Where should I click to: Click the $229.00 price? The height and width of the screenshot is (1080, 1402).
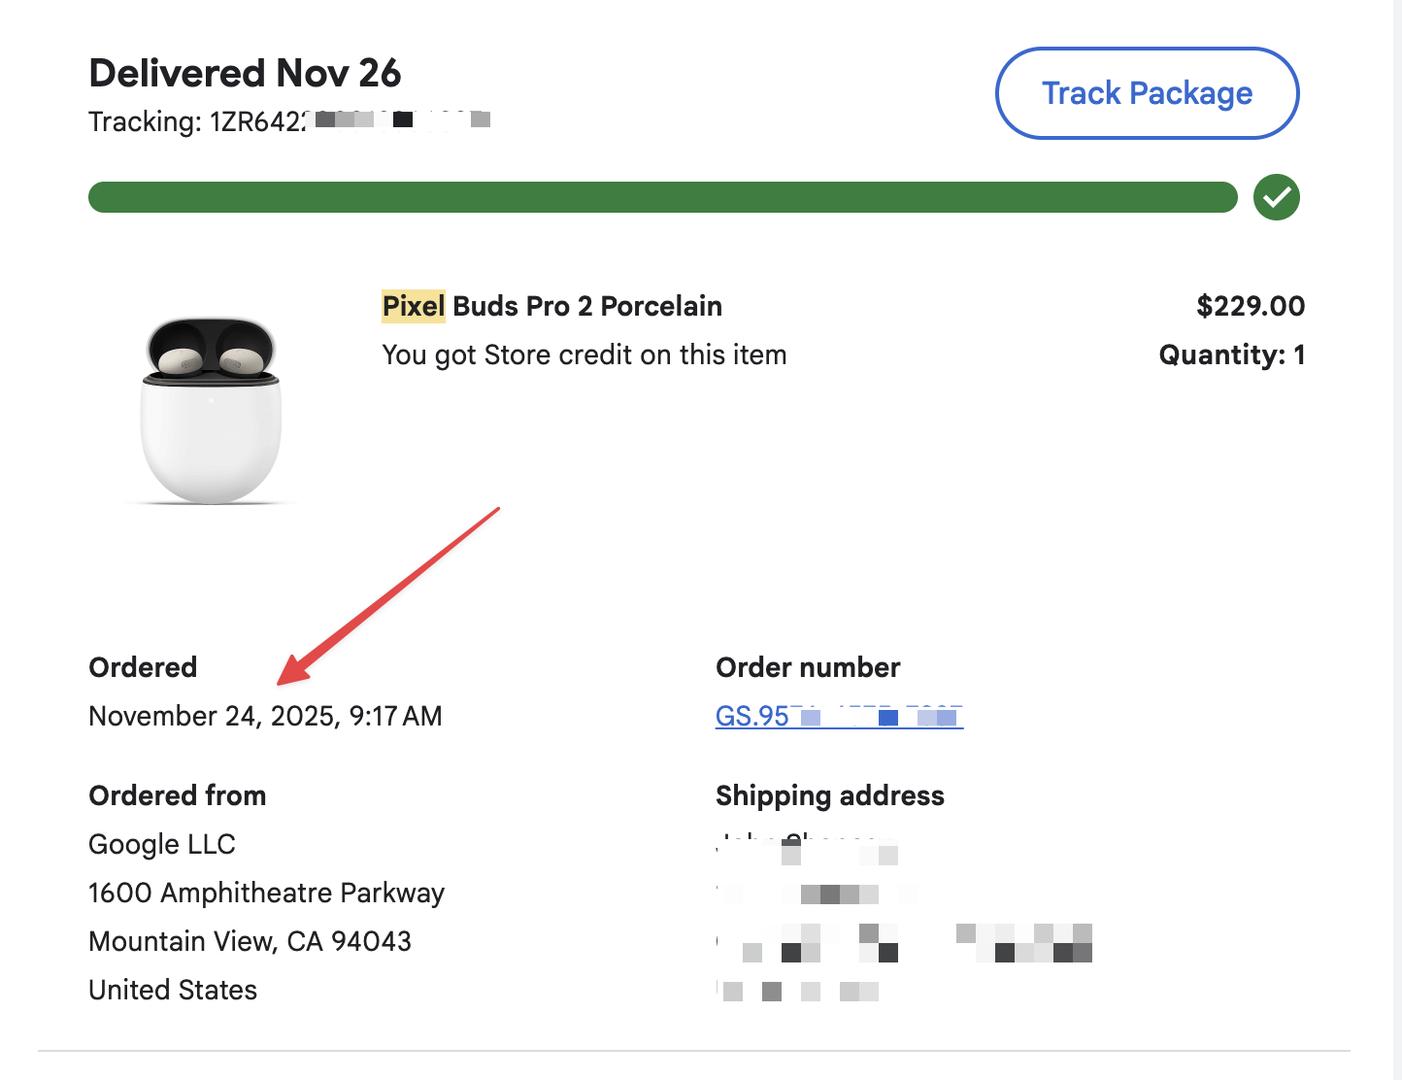click(x=1250, y=306)
